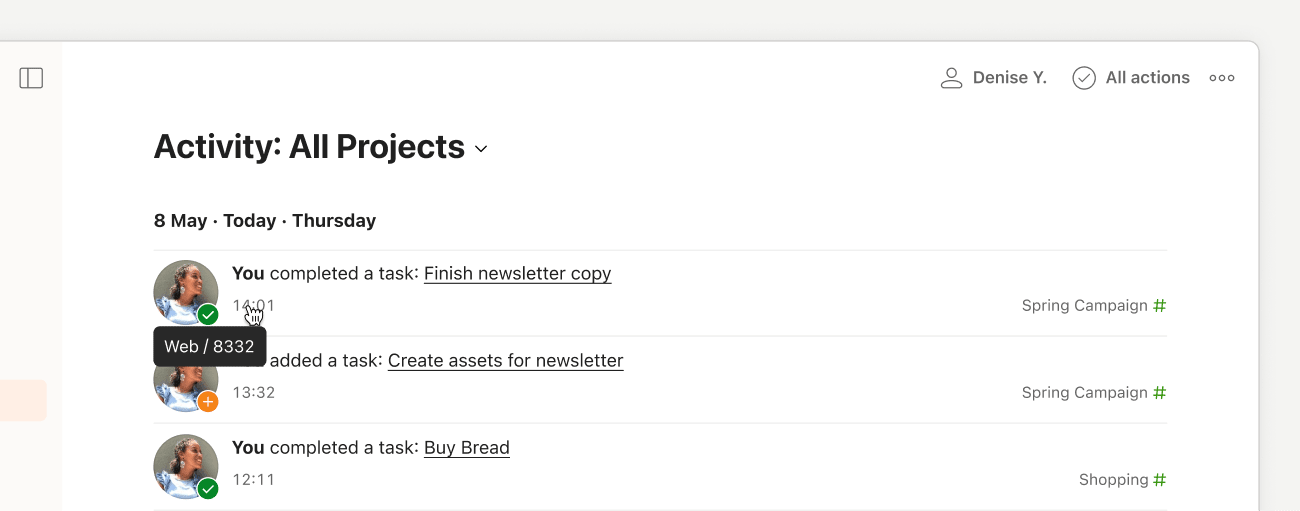
Task: Open the All actions filter dropdown
Action: coord(1147,78)
